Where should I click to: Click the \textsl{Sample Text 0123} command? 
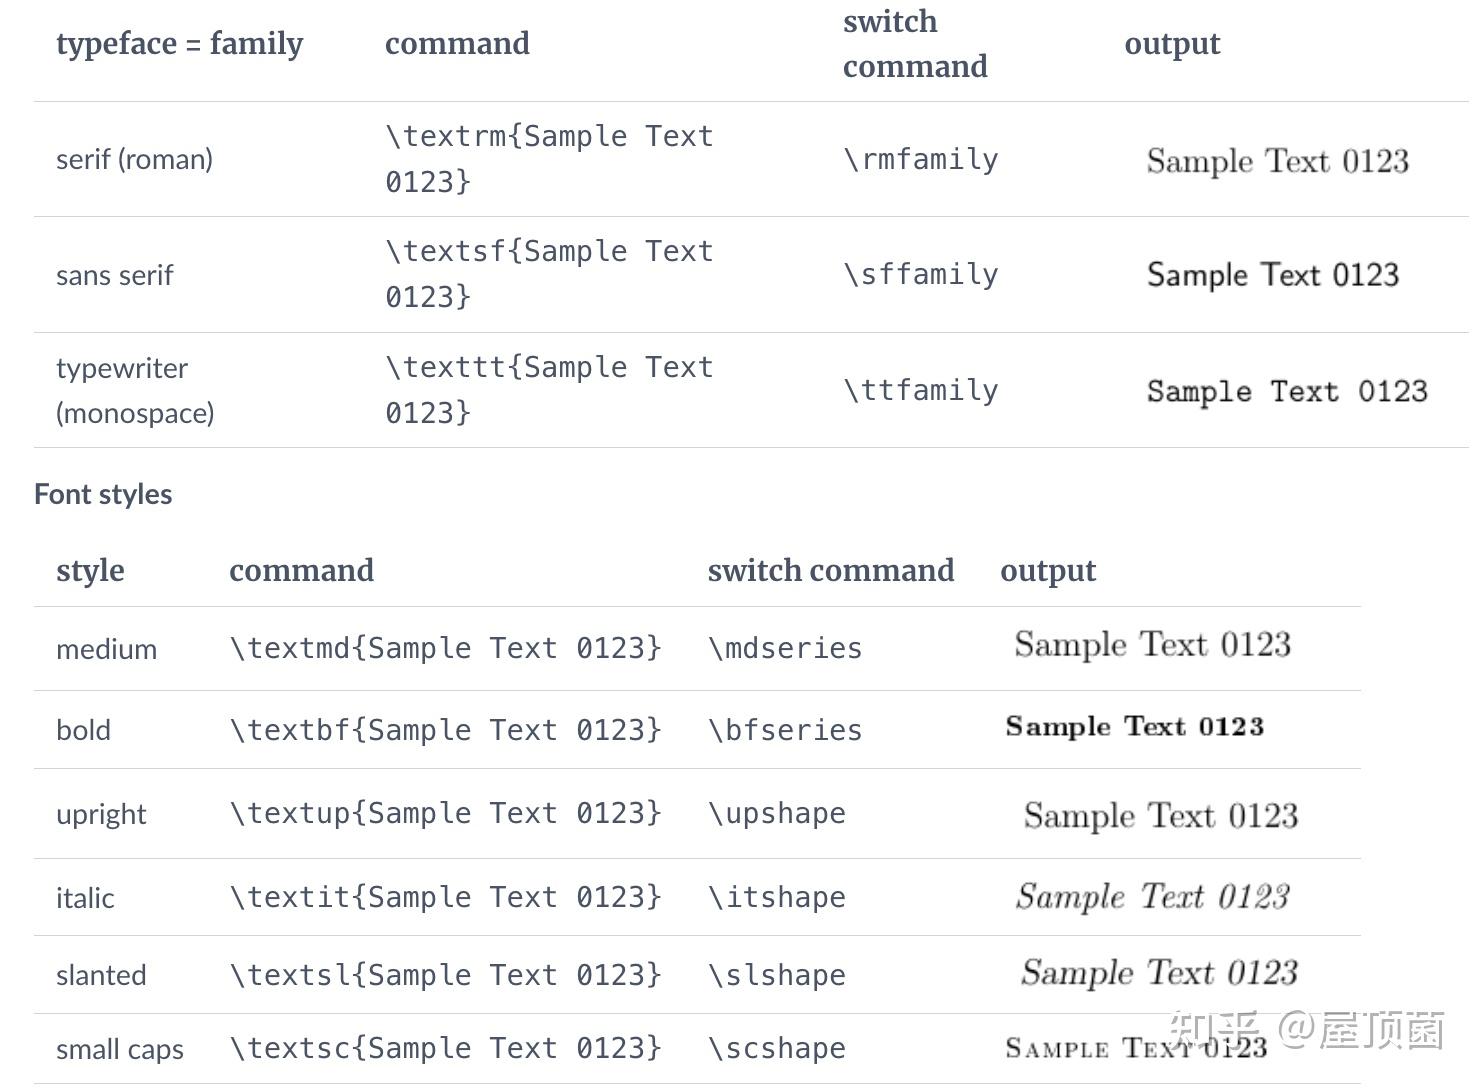click(x=446, y=975)
